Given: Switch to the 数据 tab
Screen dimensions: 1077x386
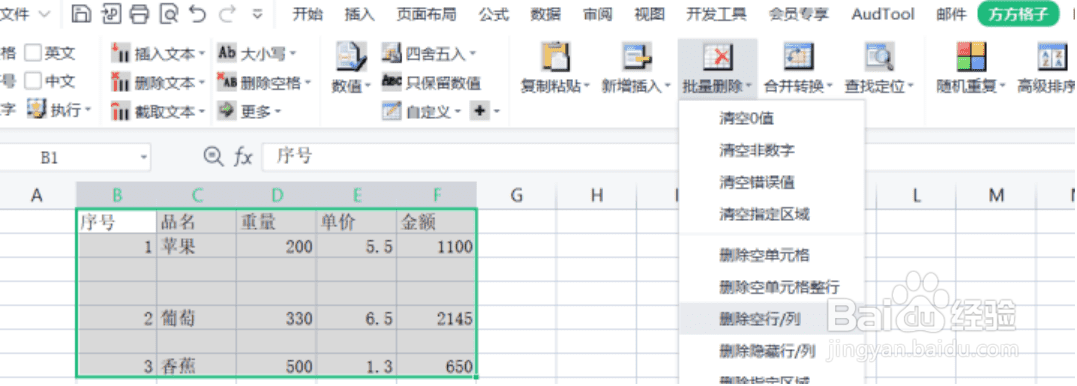Looking at the screenshot, I should pyautogui.click(x=546, y=14).
